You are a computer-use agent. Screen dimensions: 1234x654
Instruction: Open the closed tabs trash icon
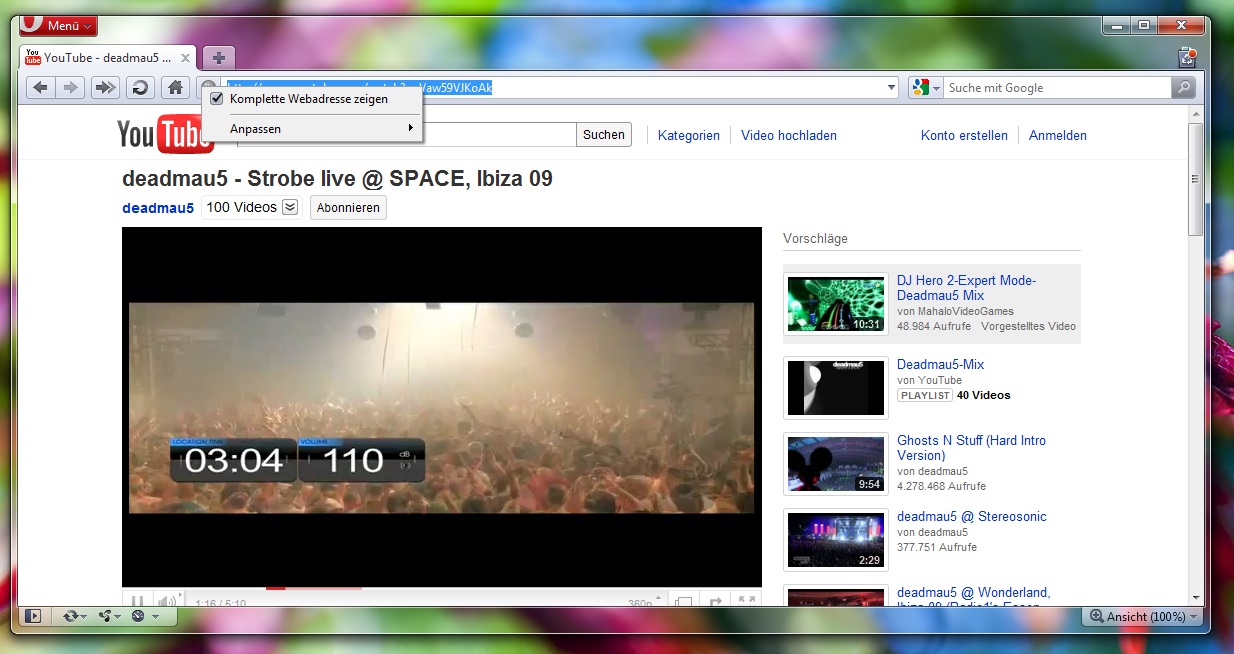(x=1187, y=58)
